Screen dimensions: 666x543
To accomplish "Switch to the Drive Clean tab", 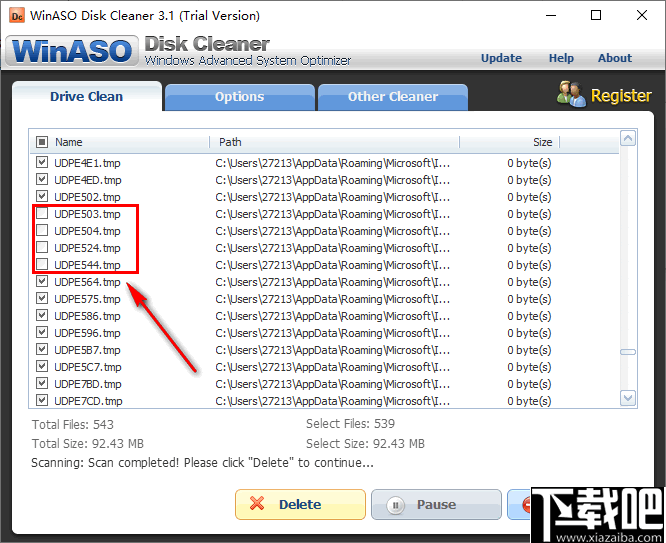I will click(87, 96).
